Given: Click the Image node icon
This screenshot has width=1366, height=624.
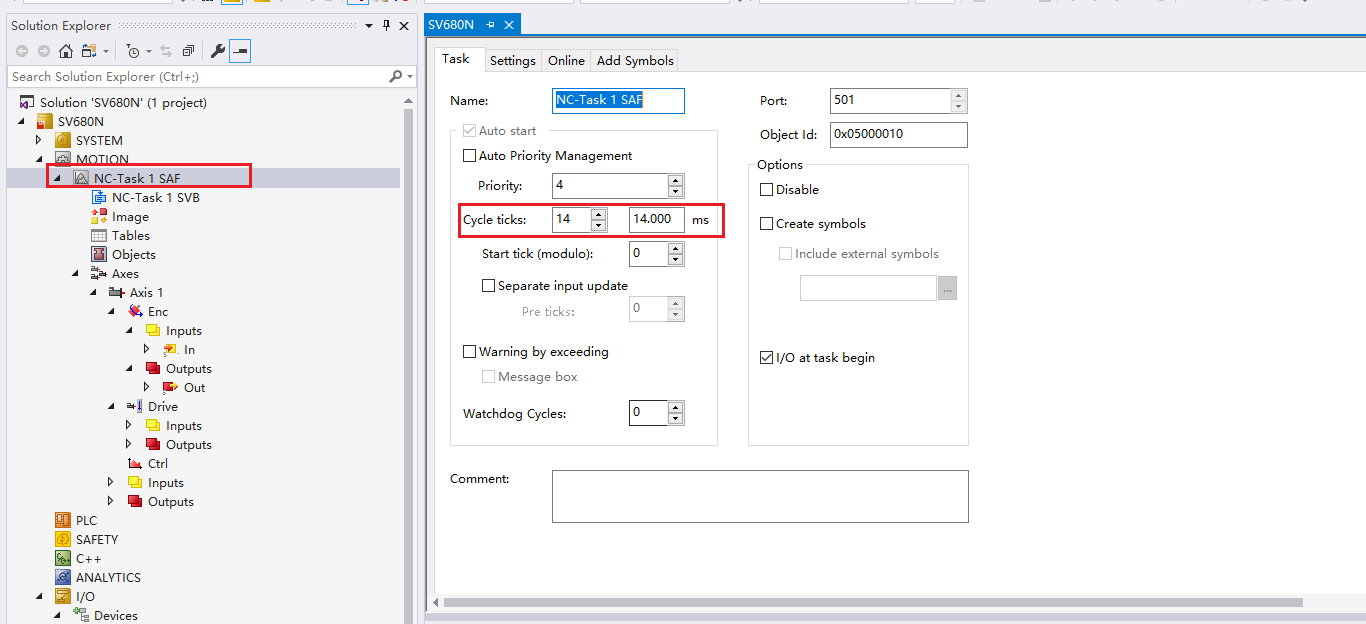Looking at the screenshot, I should point(99,216).
